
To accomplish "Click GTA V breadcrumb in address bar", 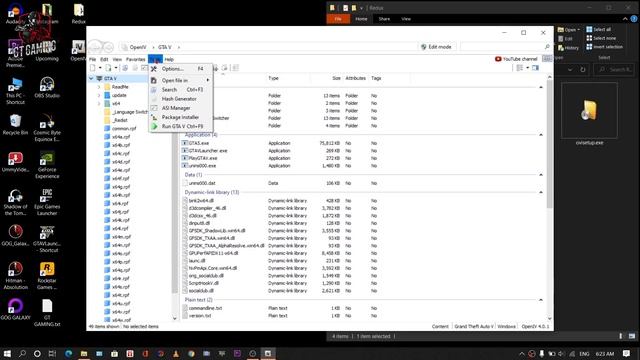I will [164, 47].
